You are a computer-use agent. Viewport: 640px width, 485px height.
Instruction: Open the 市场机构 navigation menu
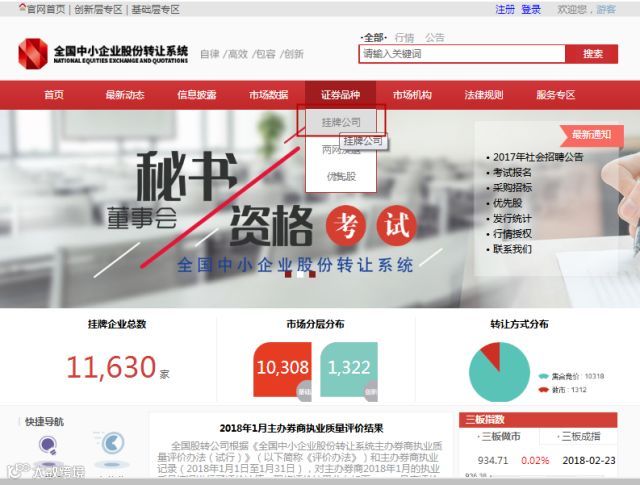(x=412, y=95)
